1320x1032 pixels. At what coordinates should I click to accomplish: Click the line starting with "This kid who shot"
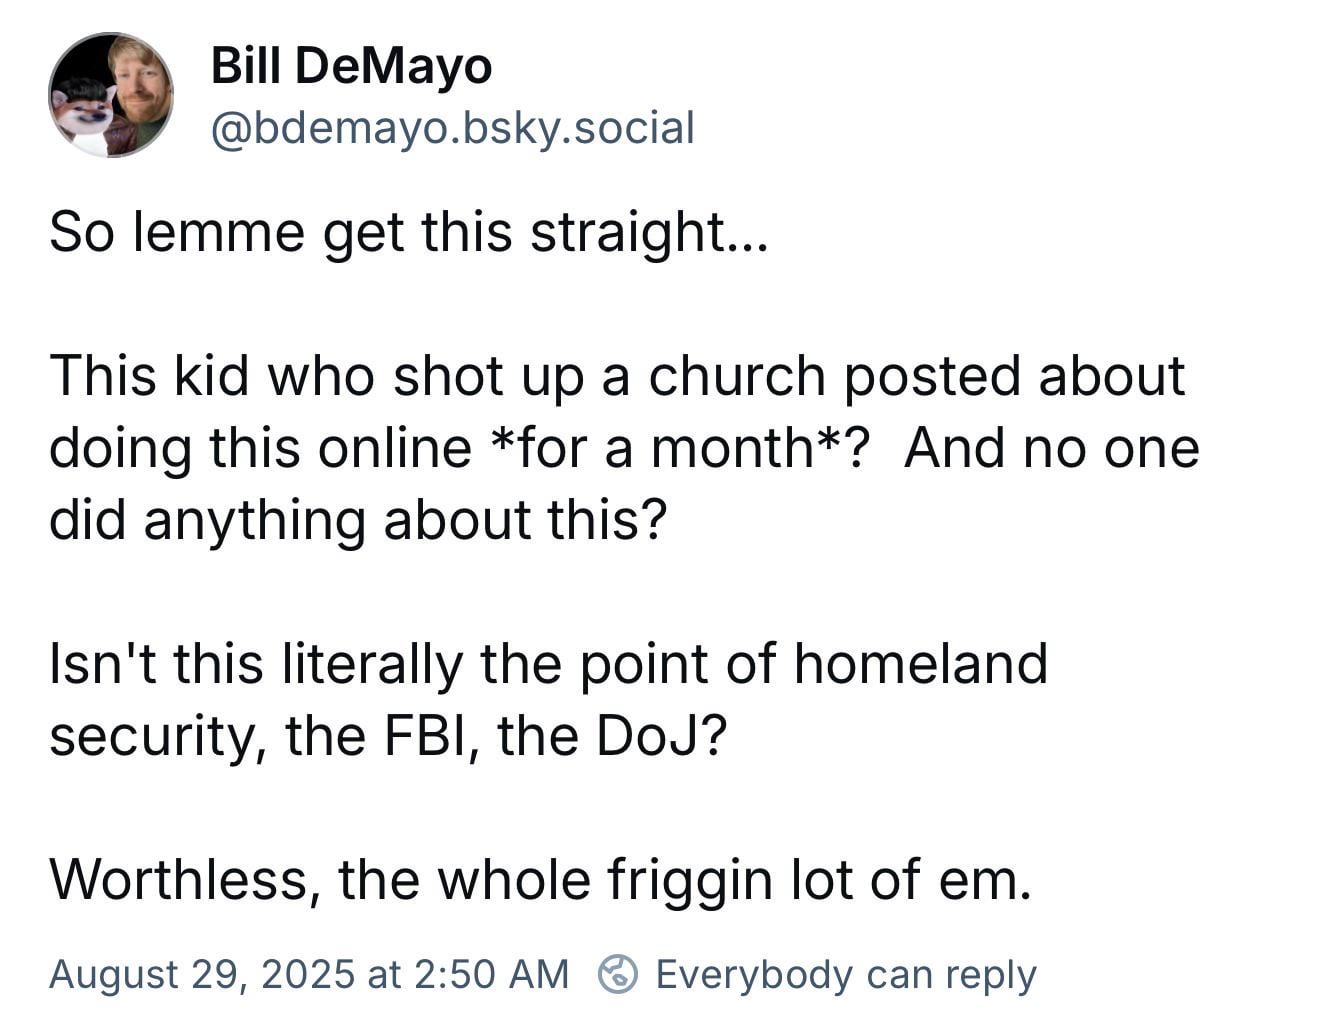(x=617, y=377)
